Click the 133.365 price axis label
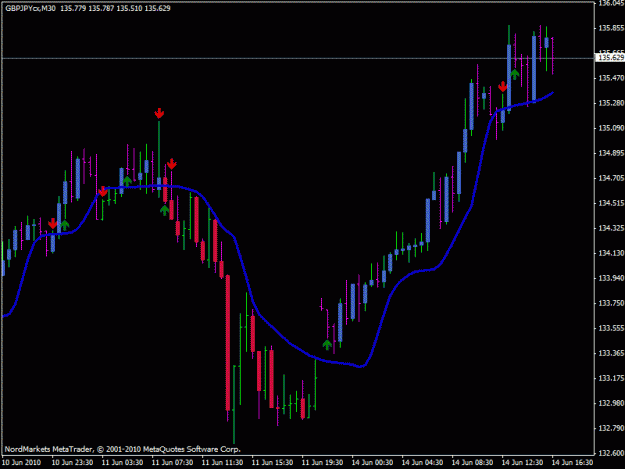This screenshot has height=469, width=625. (x=611, y=353)
